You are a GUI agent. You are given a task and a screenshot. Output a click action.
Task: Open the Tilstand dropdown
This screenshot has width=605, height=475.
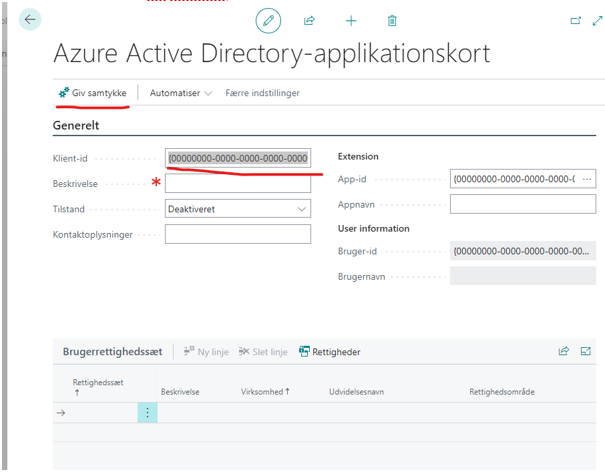click(238, 209)
